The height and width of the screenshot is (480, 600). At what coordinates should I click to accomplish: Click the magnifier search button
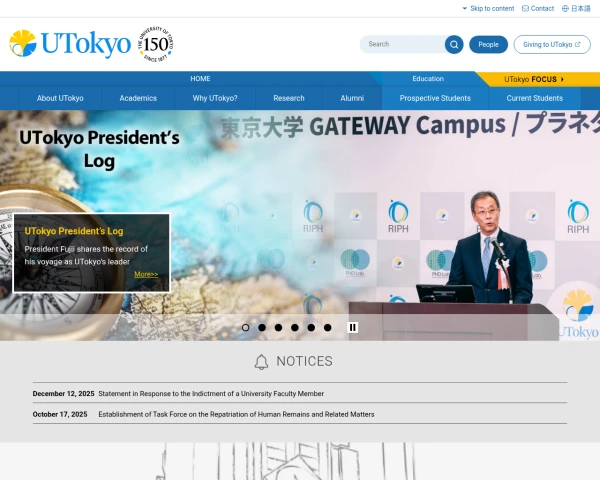click(454, 45)
